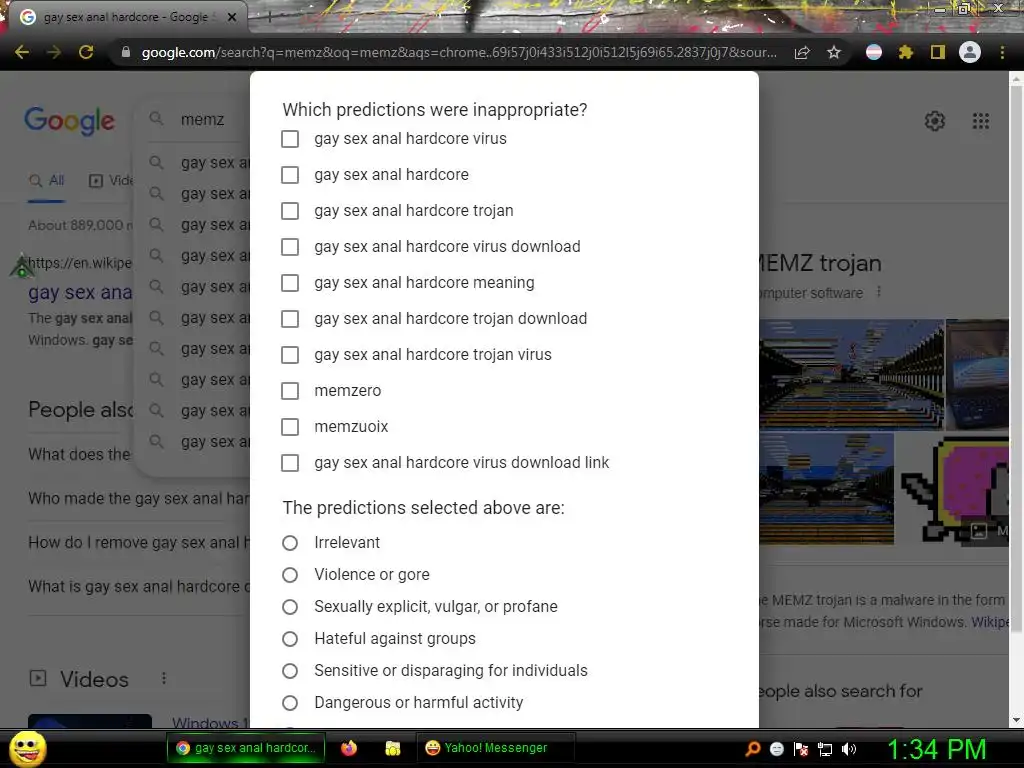Switch to the Videos search tab
1024x768 pixels.
110,181
